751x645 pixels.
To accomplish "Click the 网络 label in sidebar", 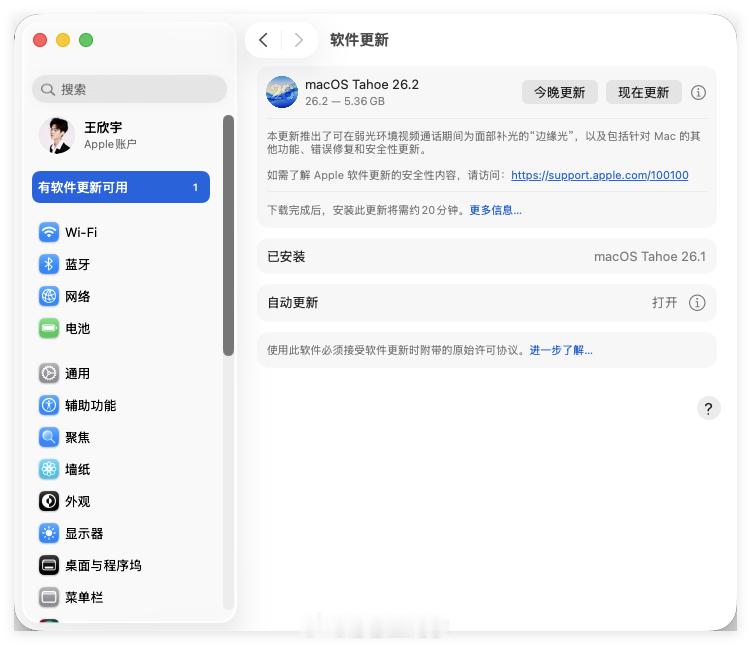I will (78, 296).
